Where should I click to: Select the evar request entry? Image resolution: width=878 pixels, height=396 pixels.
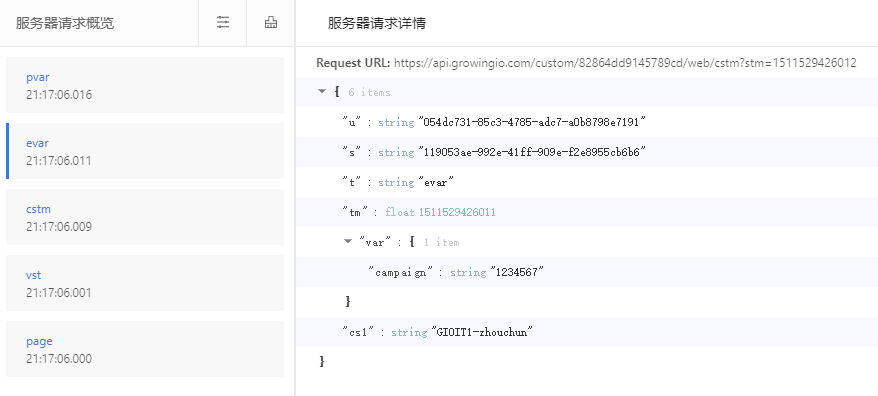(x=145, y=151)
